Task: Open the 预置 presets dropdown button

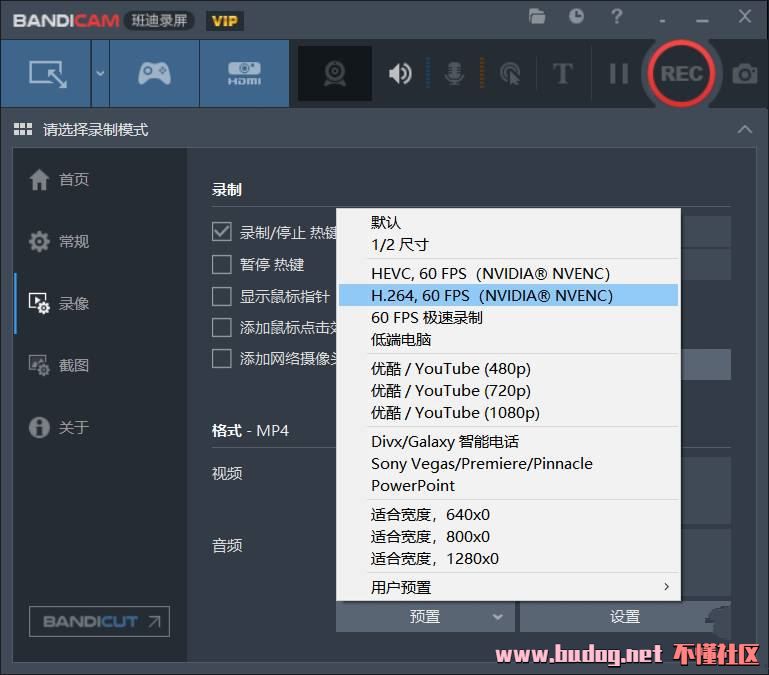Action: (425, 617)
